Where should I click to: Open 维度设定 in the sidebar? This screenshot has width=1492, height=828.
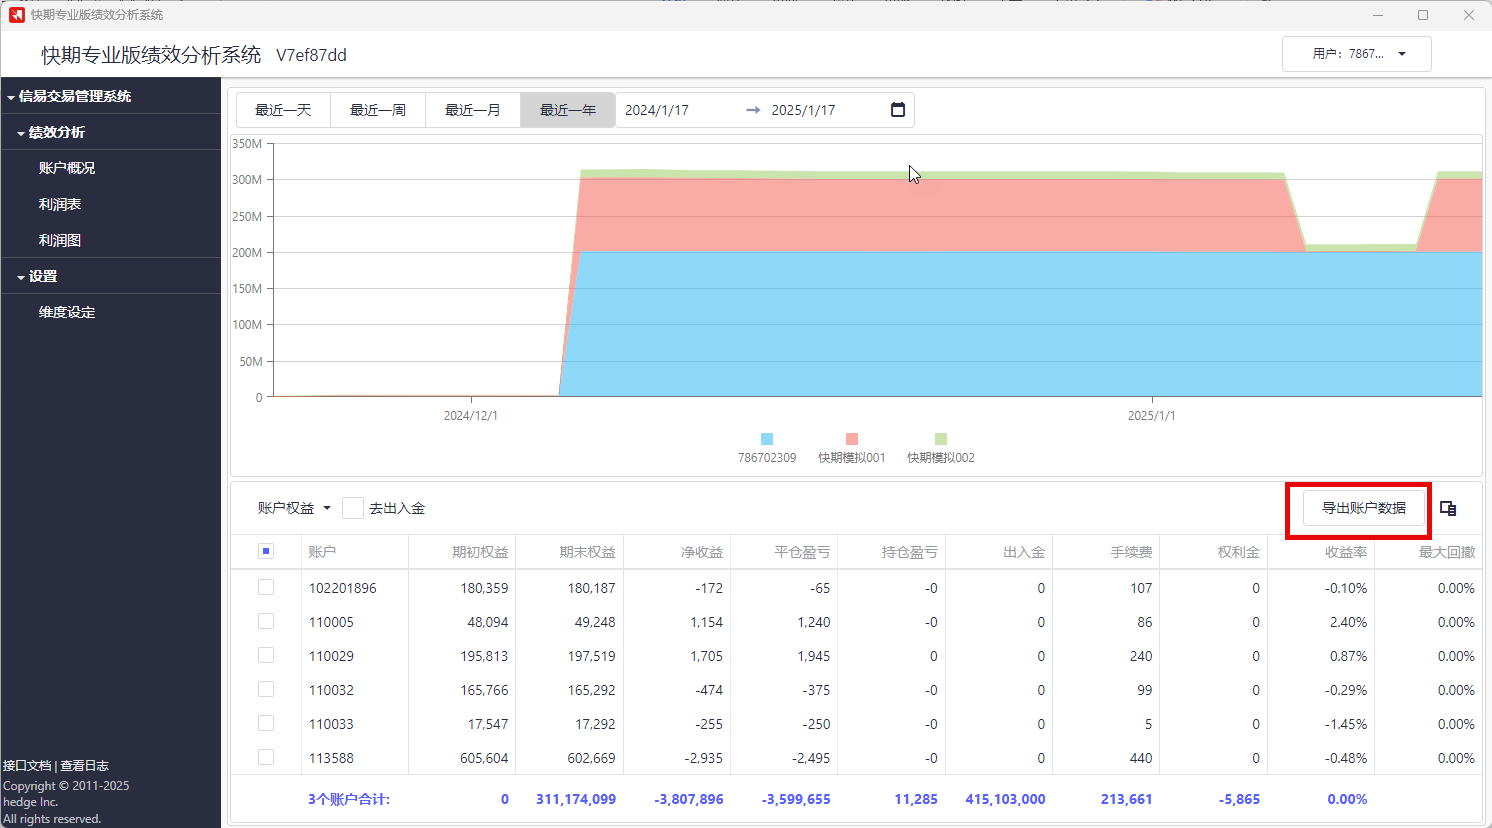67,312
